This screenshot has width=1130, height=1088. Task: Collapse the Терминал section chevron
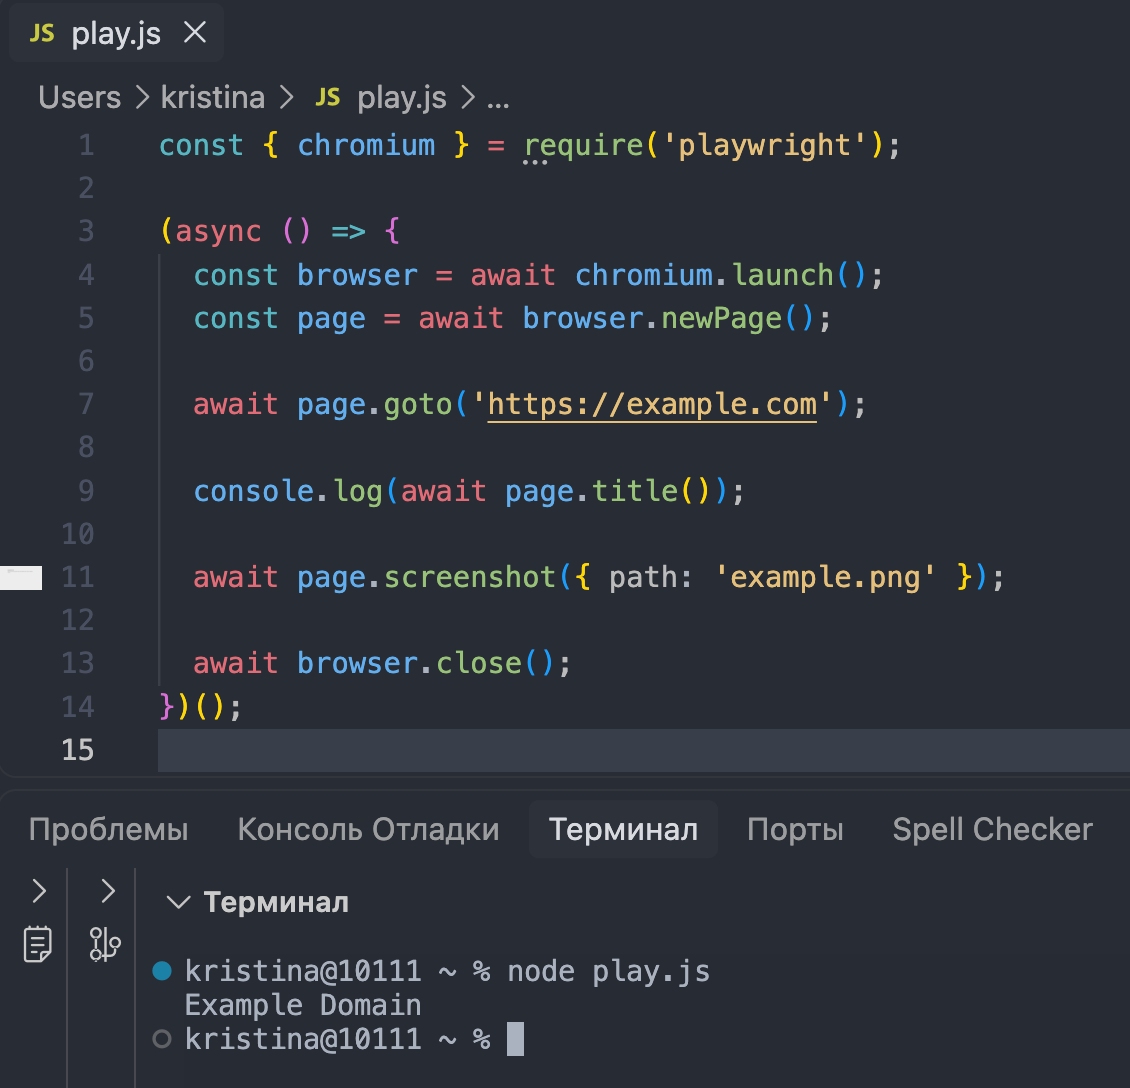click(x=178, y=902)
